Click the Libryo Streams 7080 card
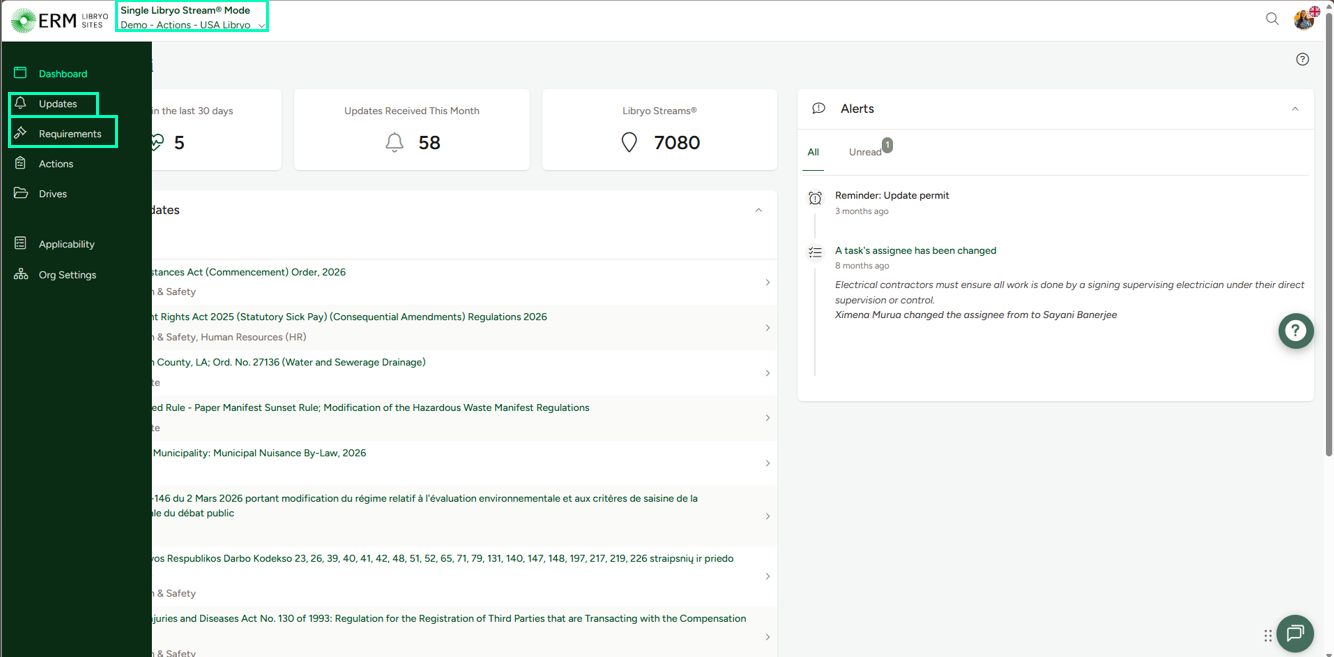The height and width of the screenshot is (657, 1334). tap(659, 129)
